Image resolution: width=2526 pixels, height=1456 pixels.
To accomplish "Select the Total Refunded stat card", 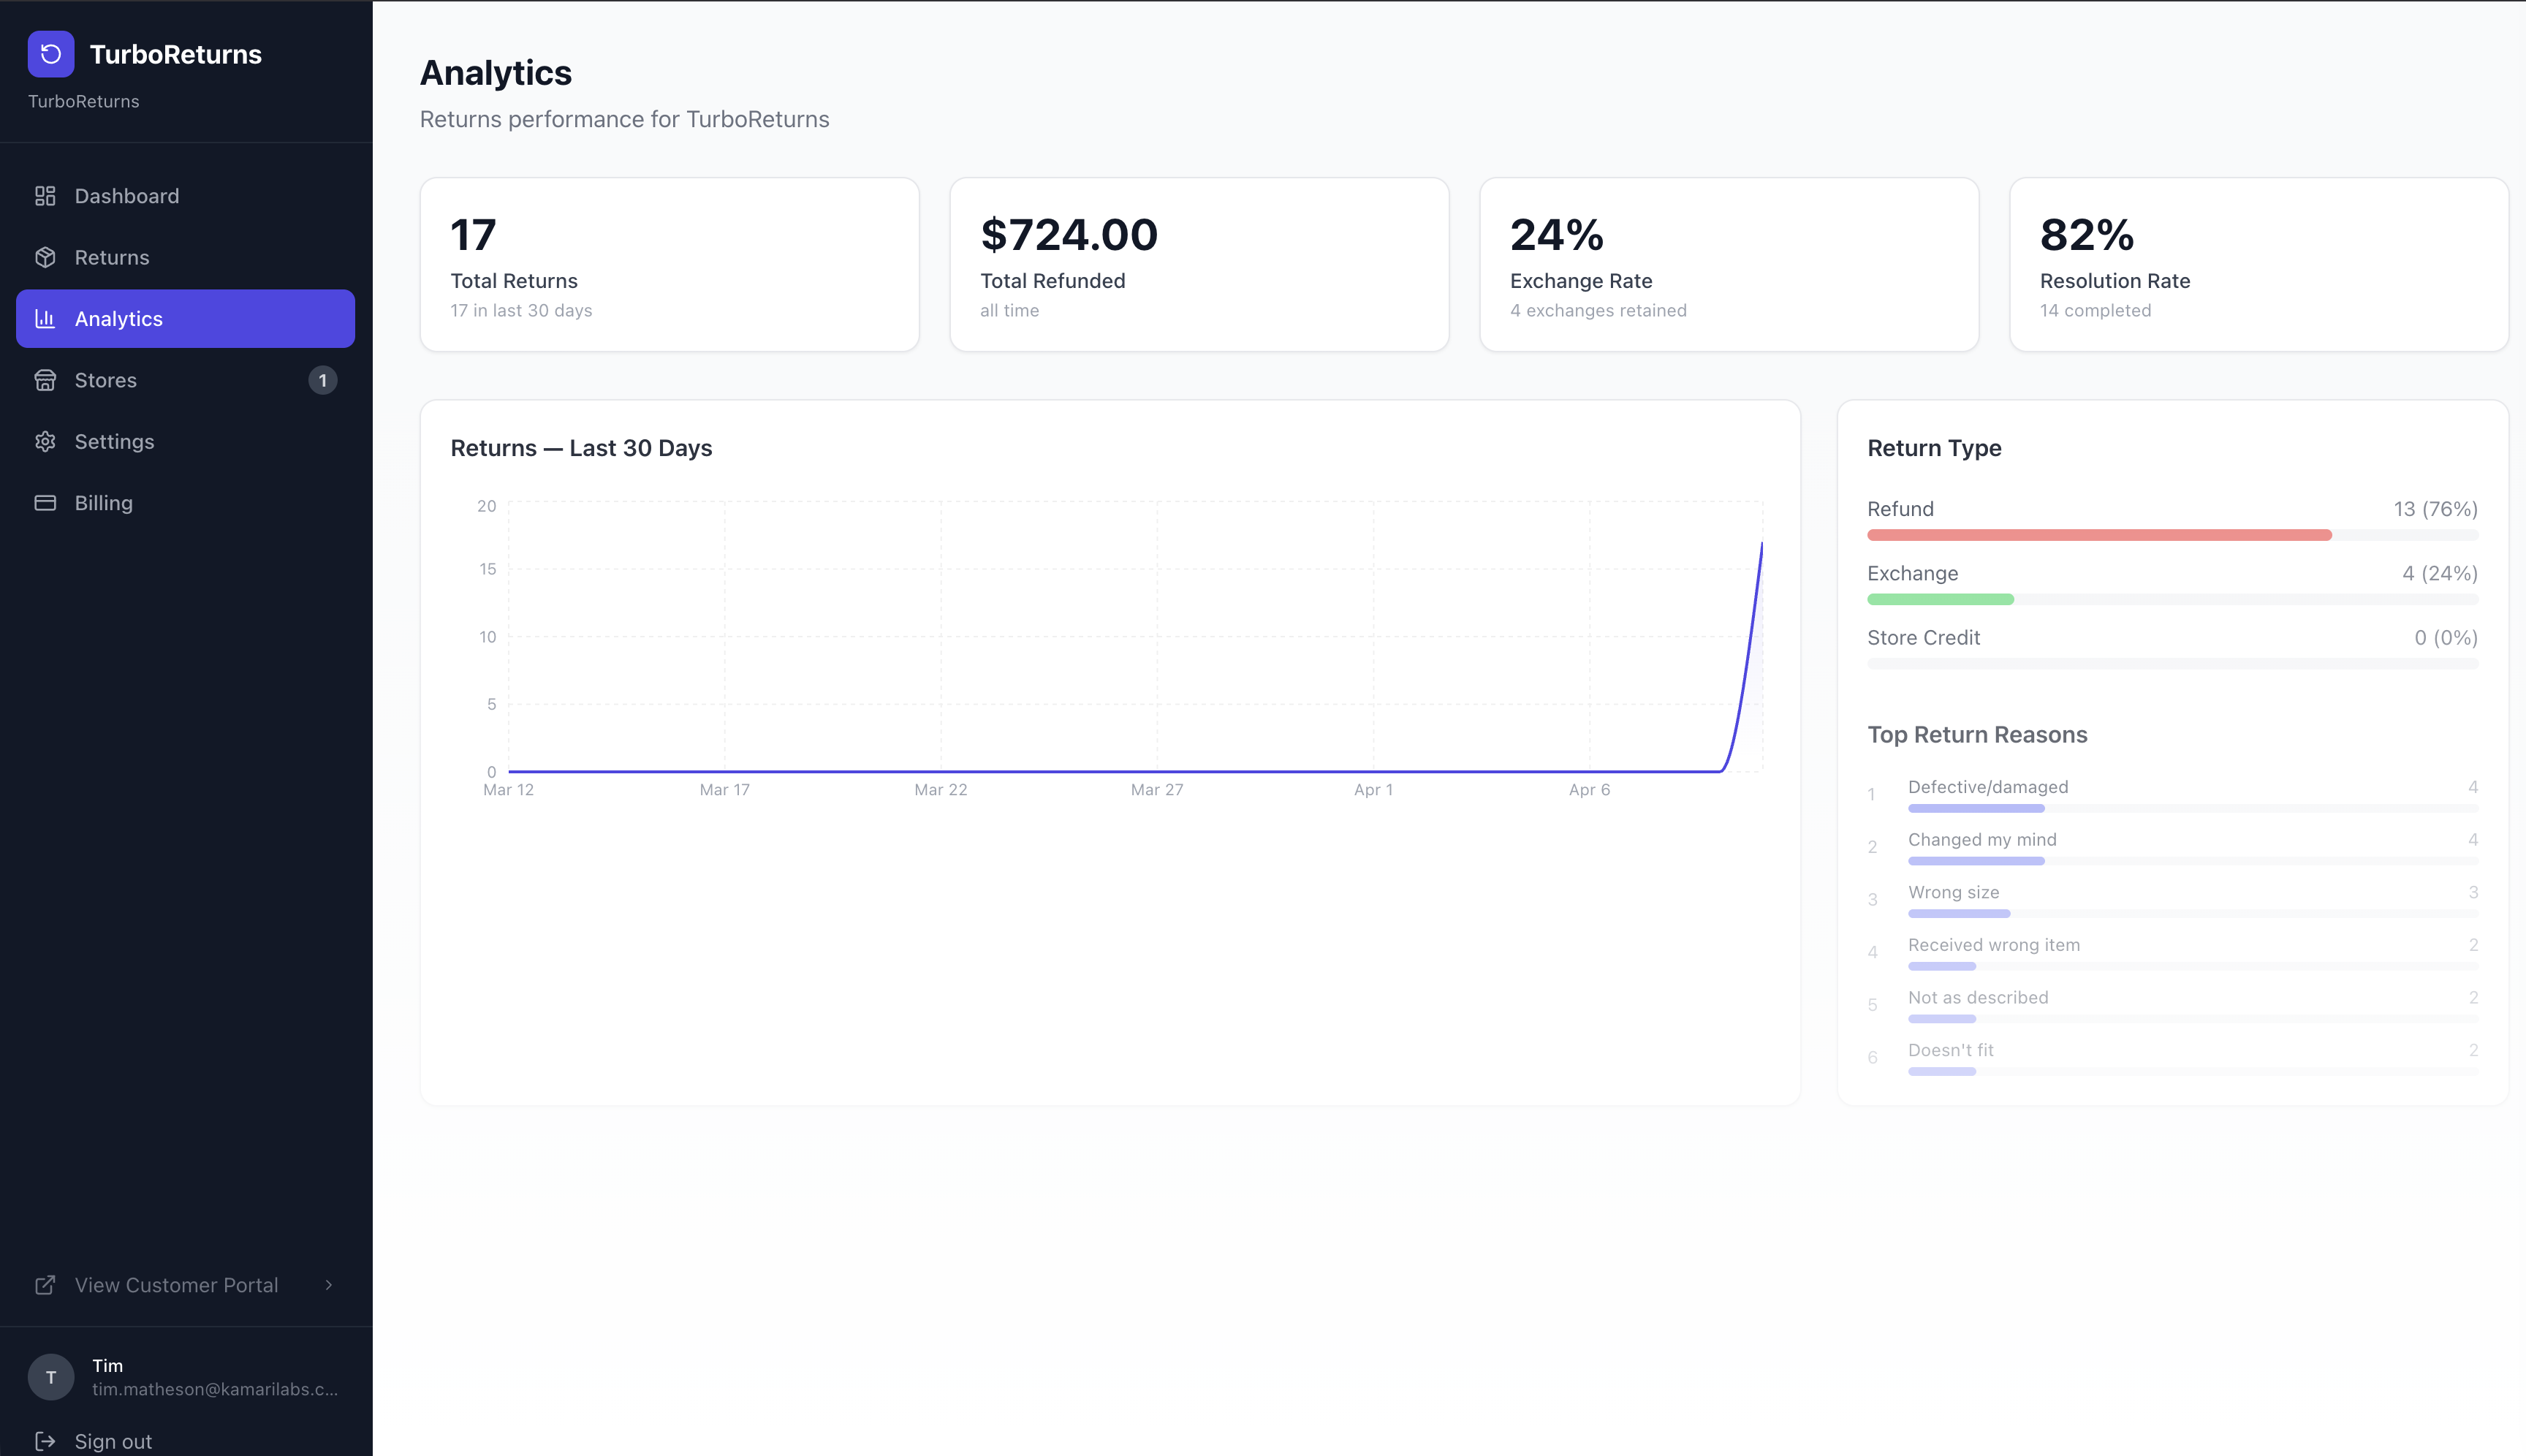I will click(x=1198, y=265).
